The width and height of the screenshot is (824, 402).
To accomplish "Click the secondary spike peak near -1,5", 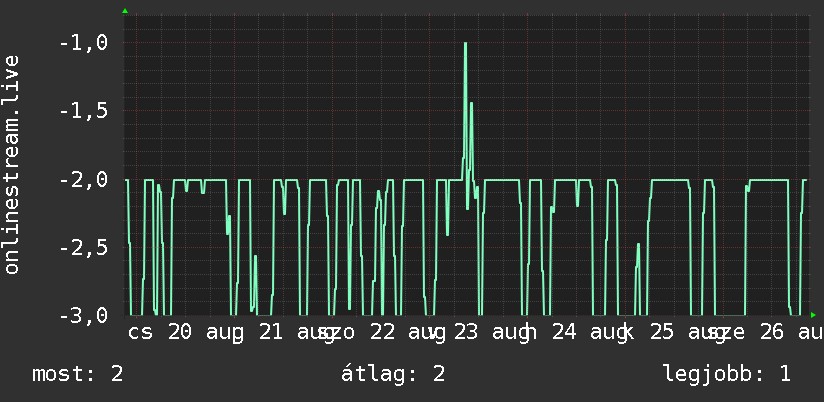I will 471,104.
